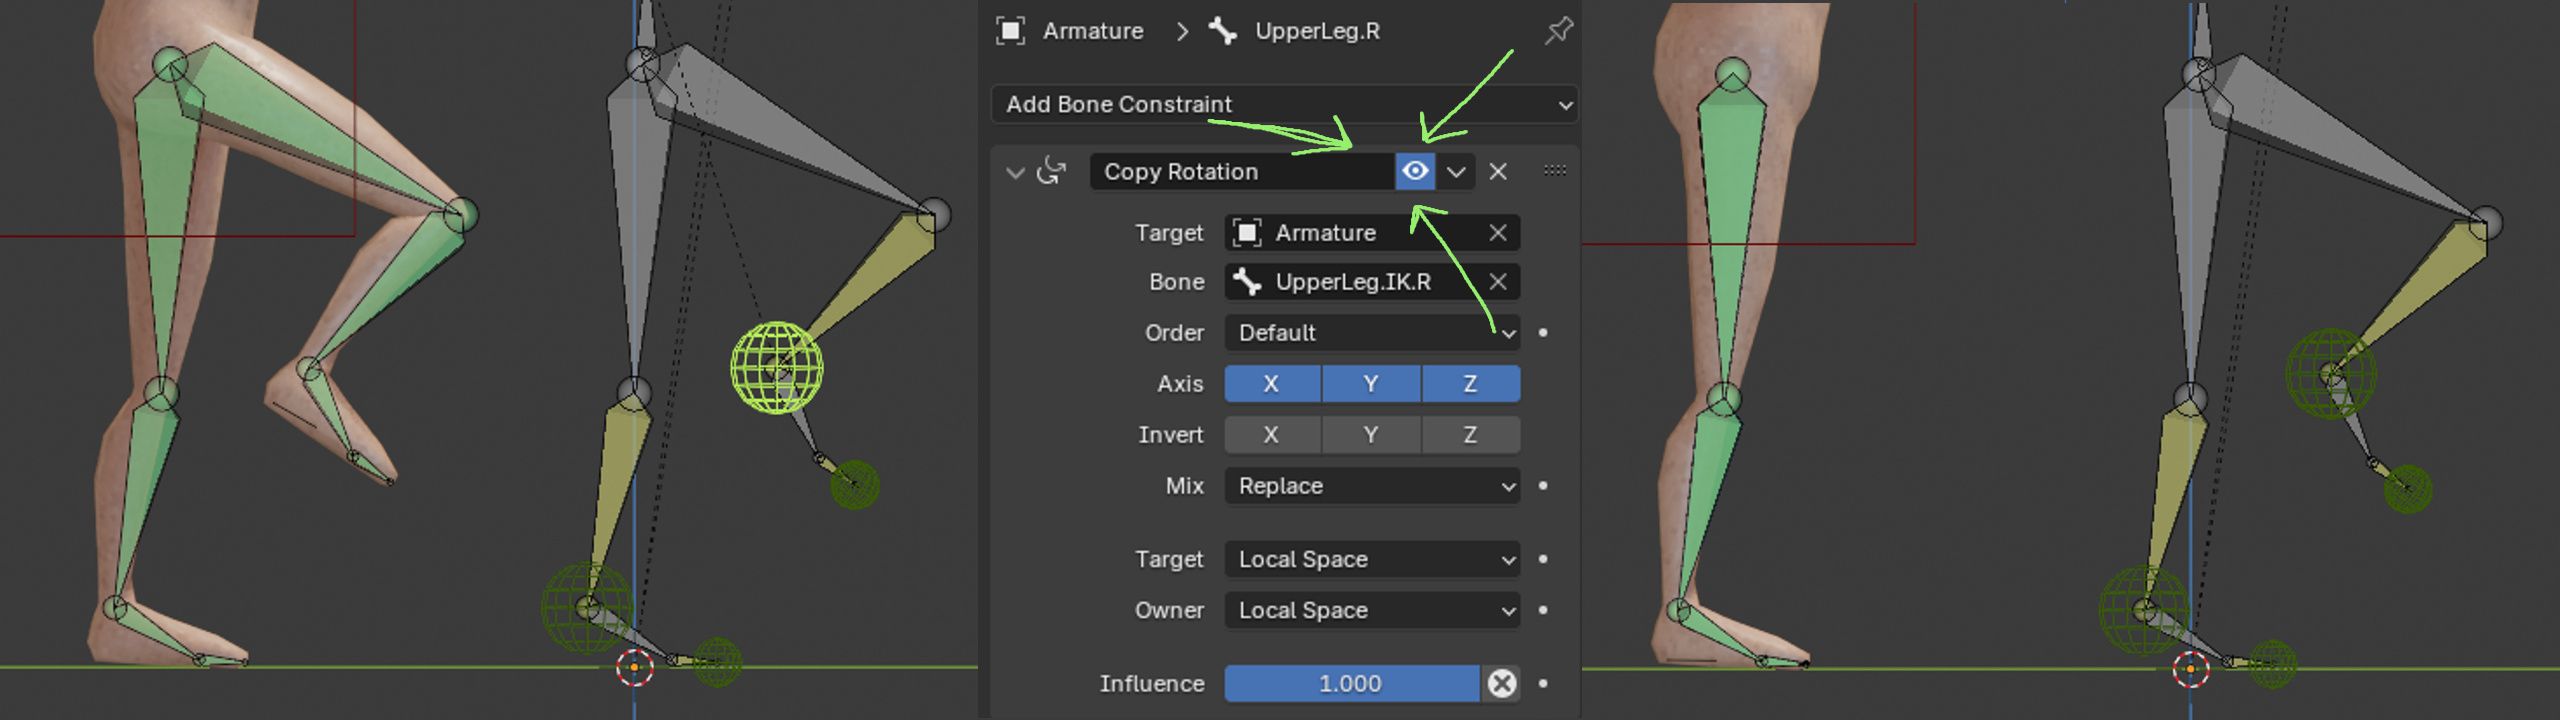Collapse the Copy Rotation constraint panel
This screenshot has height=720, width=2560.
click(1015, 172)
